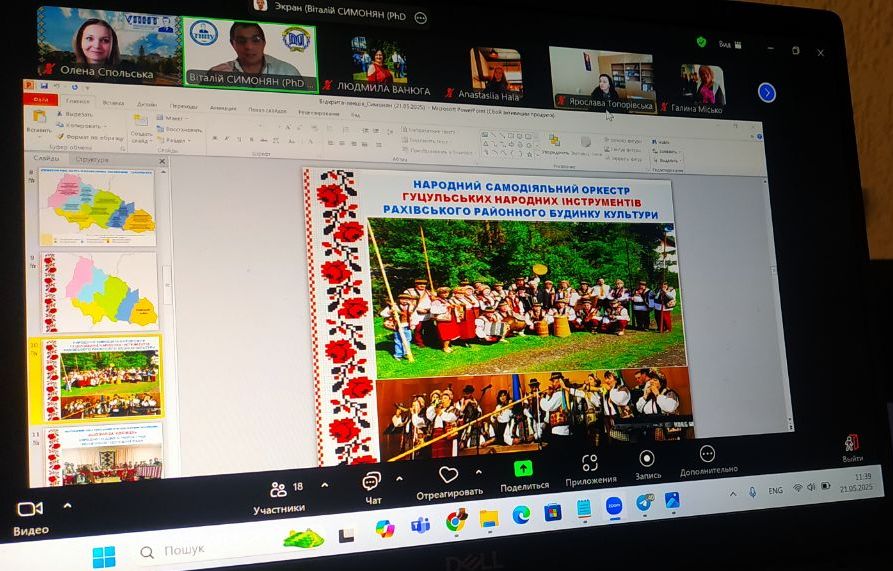Click the green Поделиться share button
The height and width of the screenshot is (571, 893).
click(x=523, y=469)
